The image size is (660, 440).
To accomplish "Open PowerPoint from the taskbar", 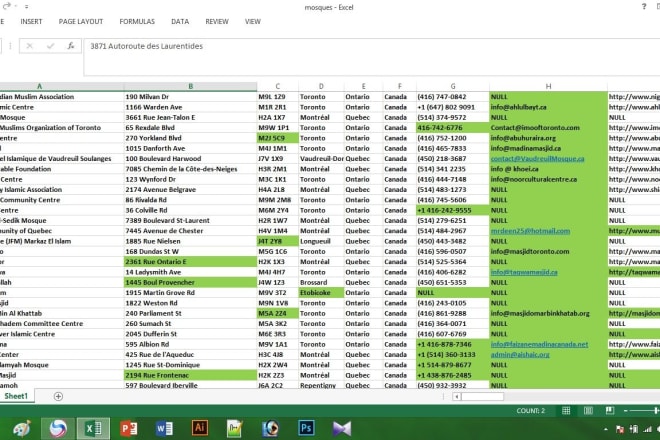I will pyautogui.click(x=129, y=429).
